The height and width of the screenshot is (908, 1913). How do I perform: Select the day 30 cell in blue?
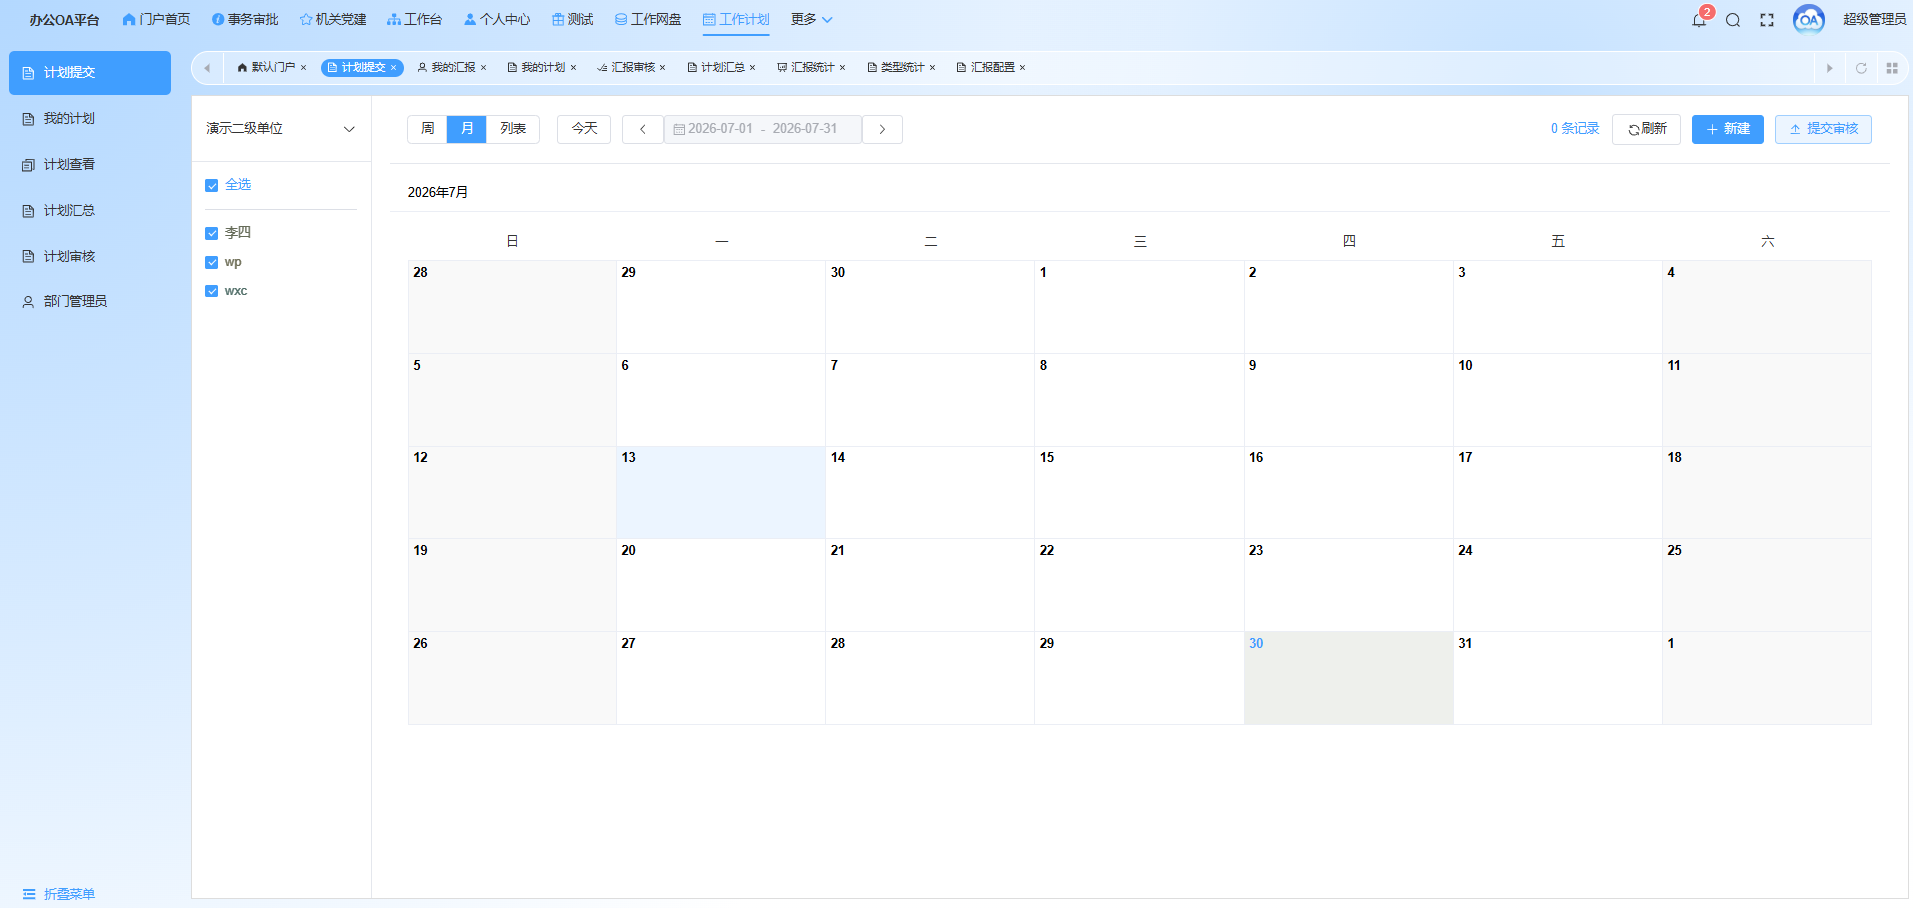1348,678
